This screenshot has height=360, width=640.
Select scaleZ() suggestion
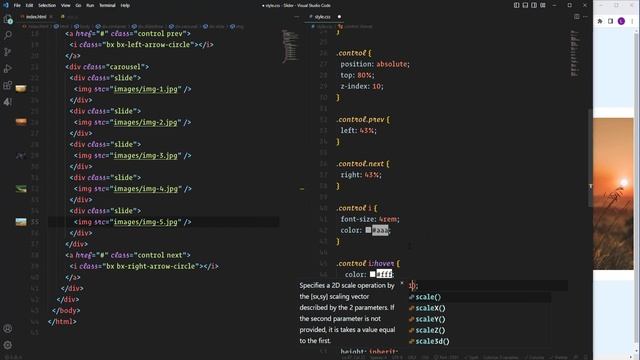coord(480,330)
